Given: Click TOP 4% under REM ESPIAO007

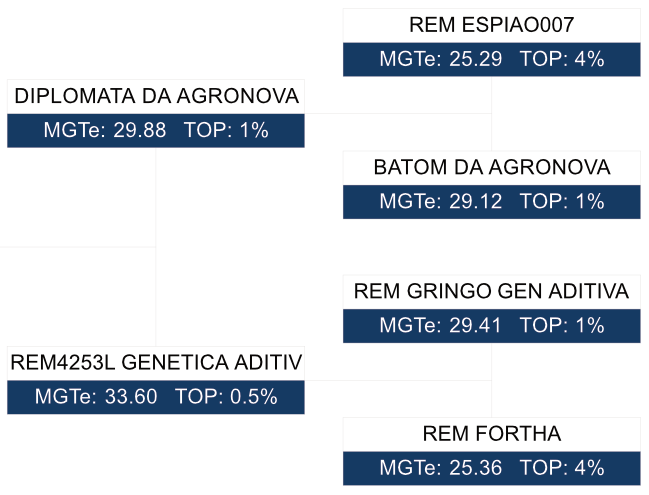Looking at the screenshot, I should (562, 59).
